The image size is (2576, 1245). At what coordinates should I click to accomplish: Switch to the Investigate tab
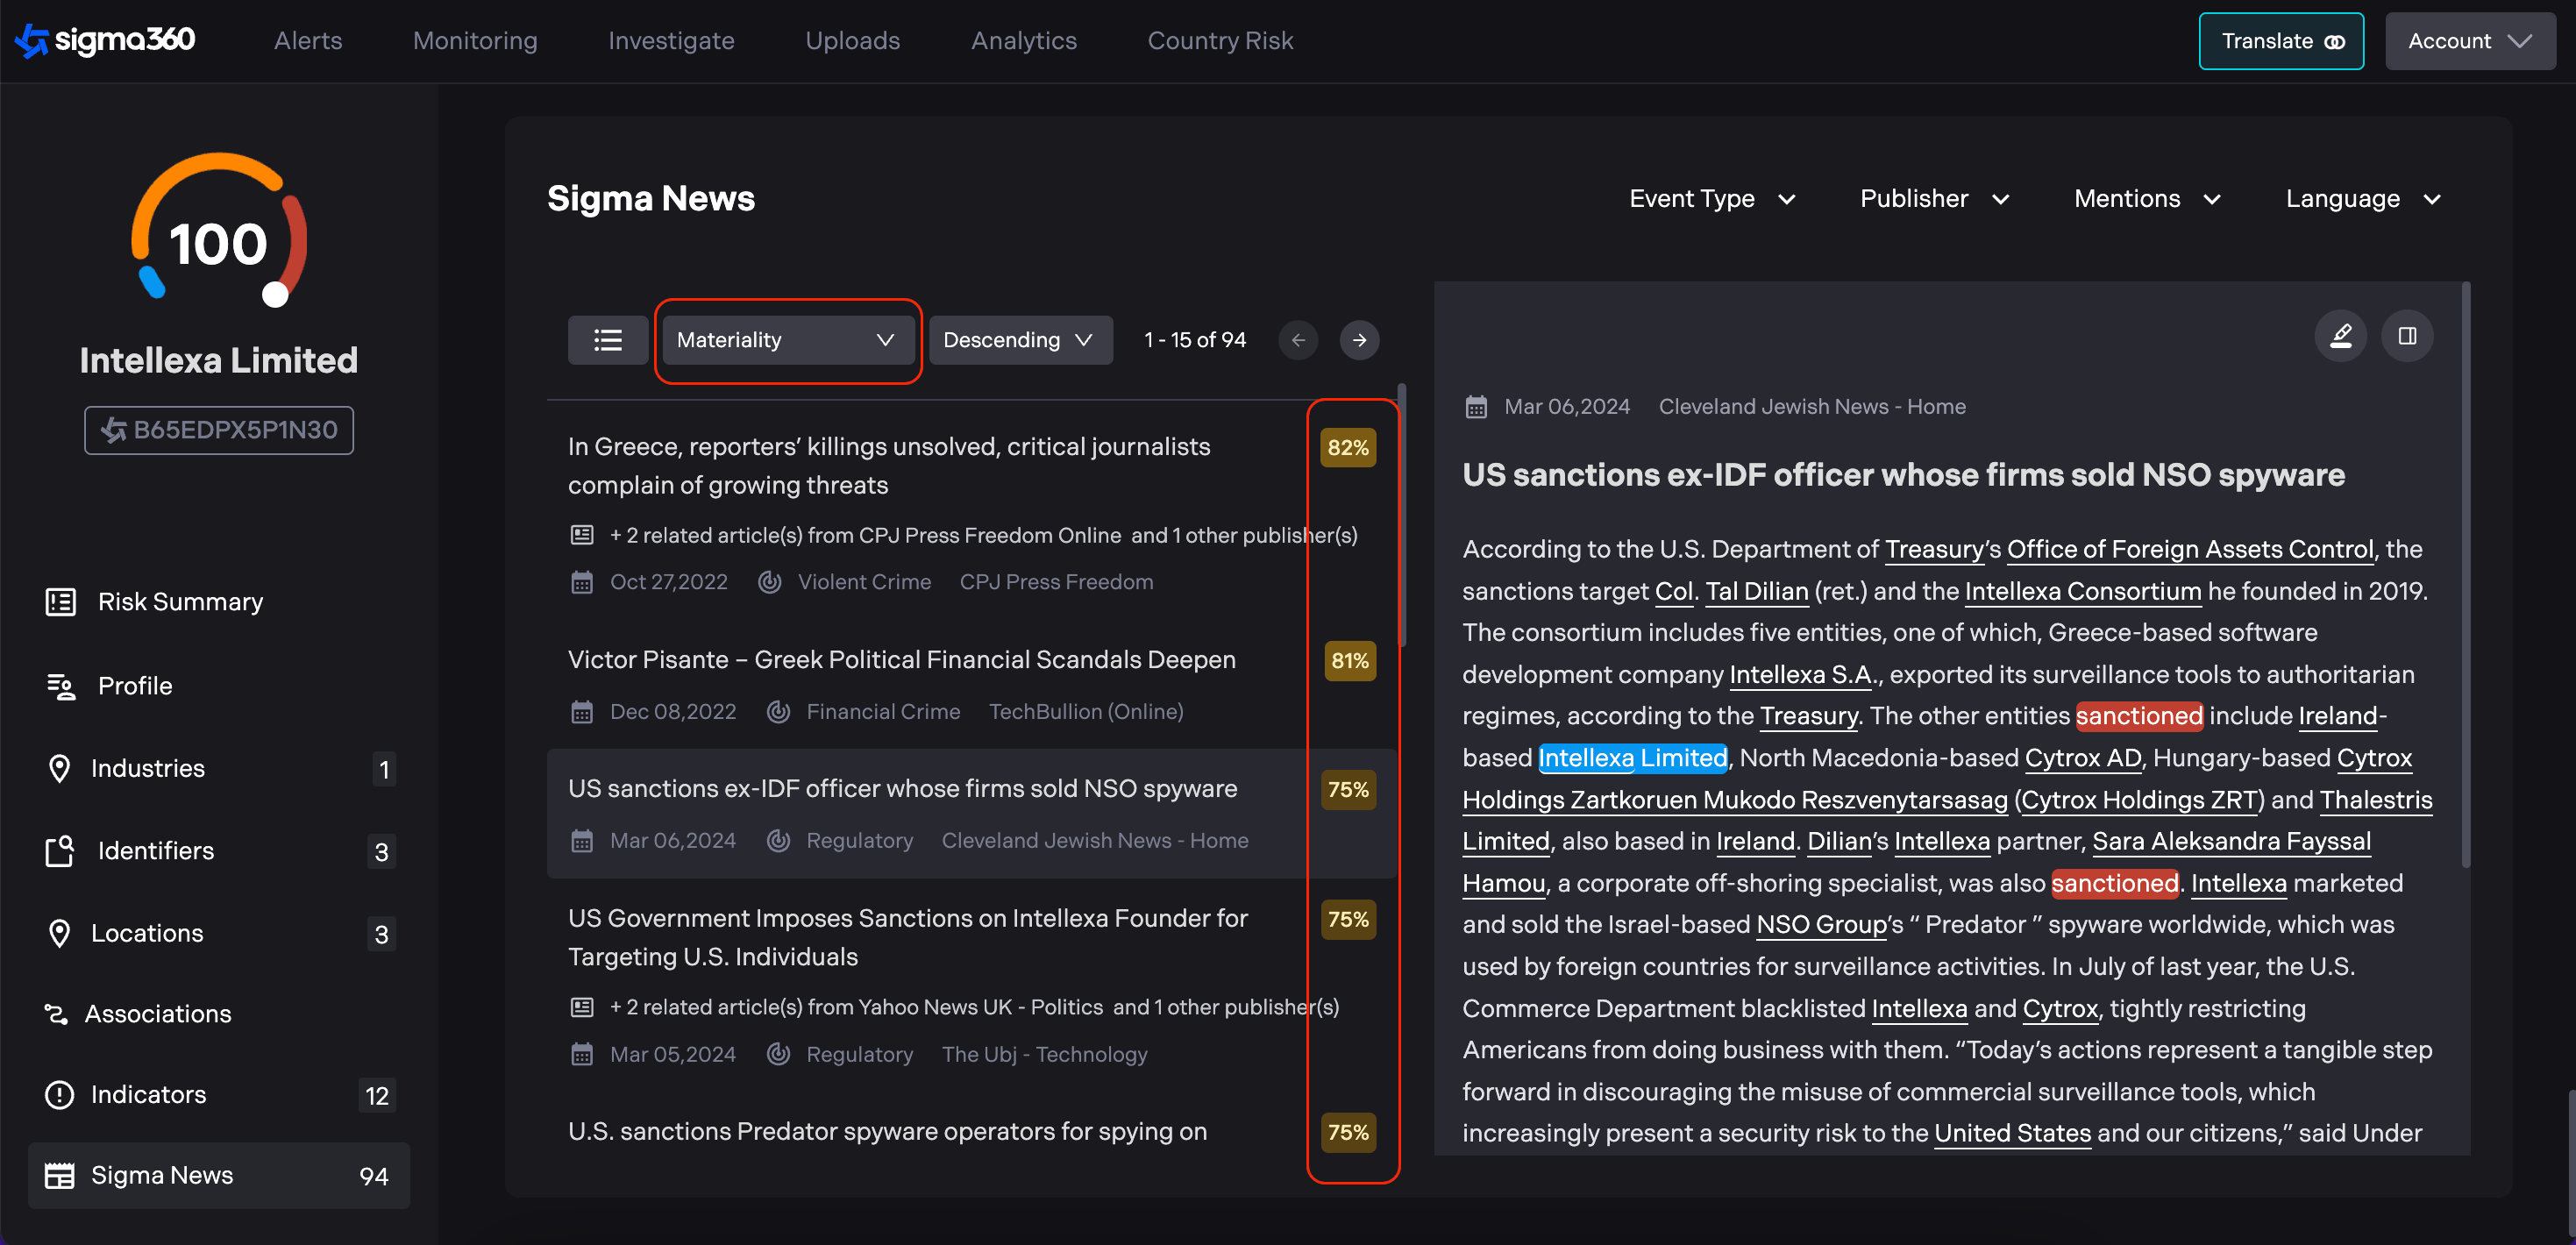click(671, 40)
